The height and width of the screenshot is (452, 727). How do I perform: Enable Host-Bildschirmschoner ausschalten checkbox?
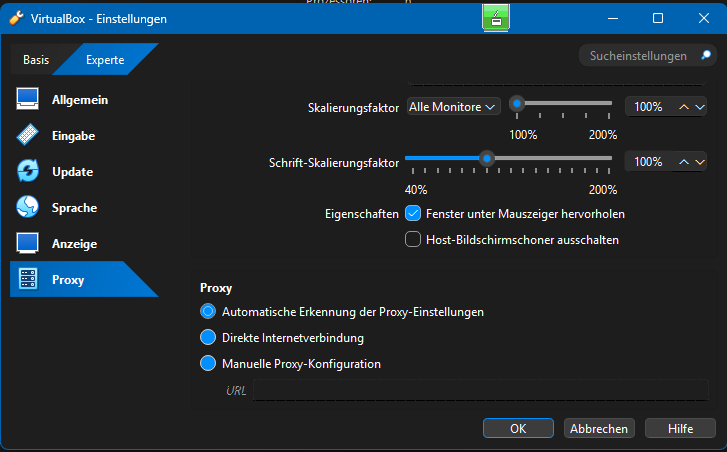click(413, 239)
